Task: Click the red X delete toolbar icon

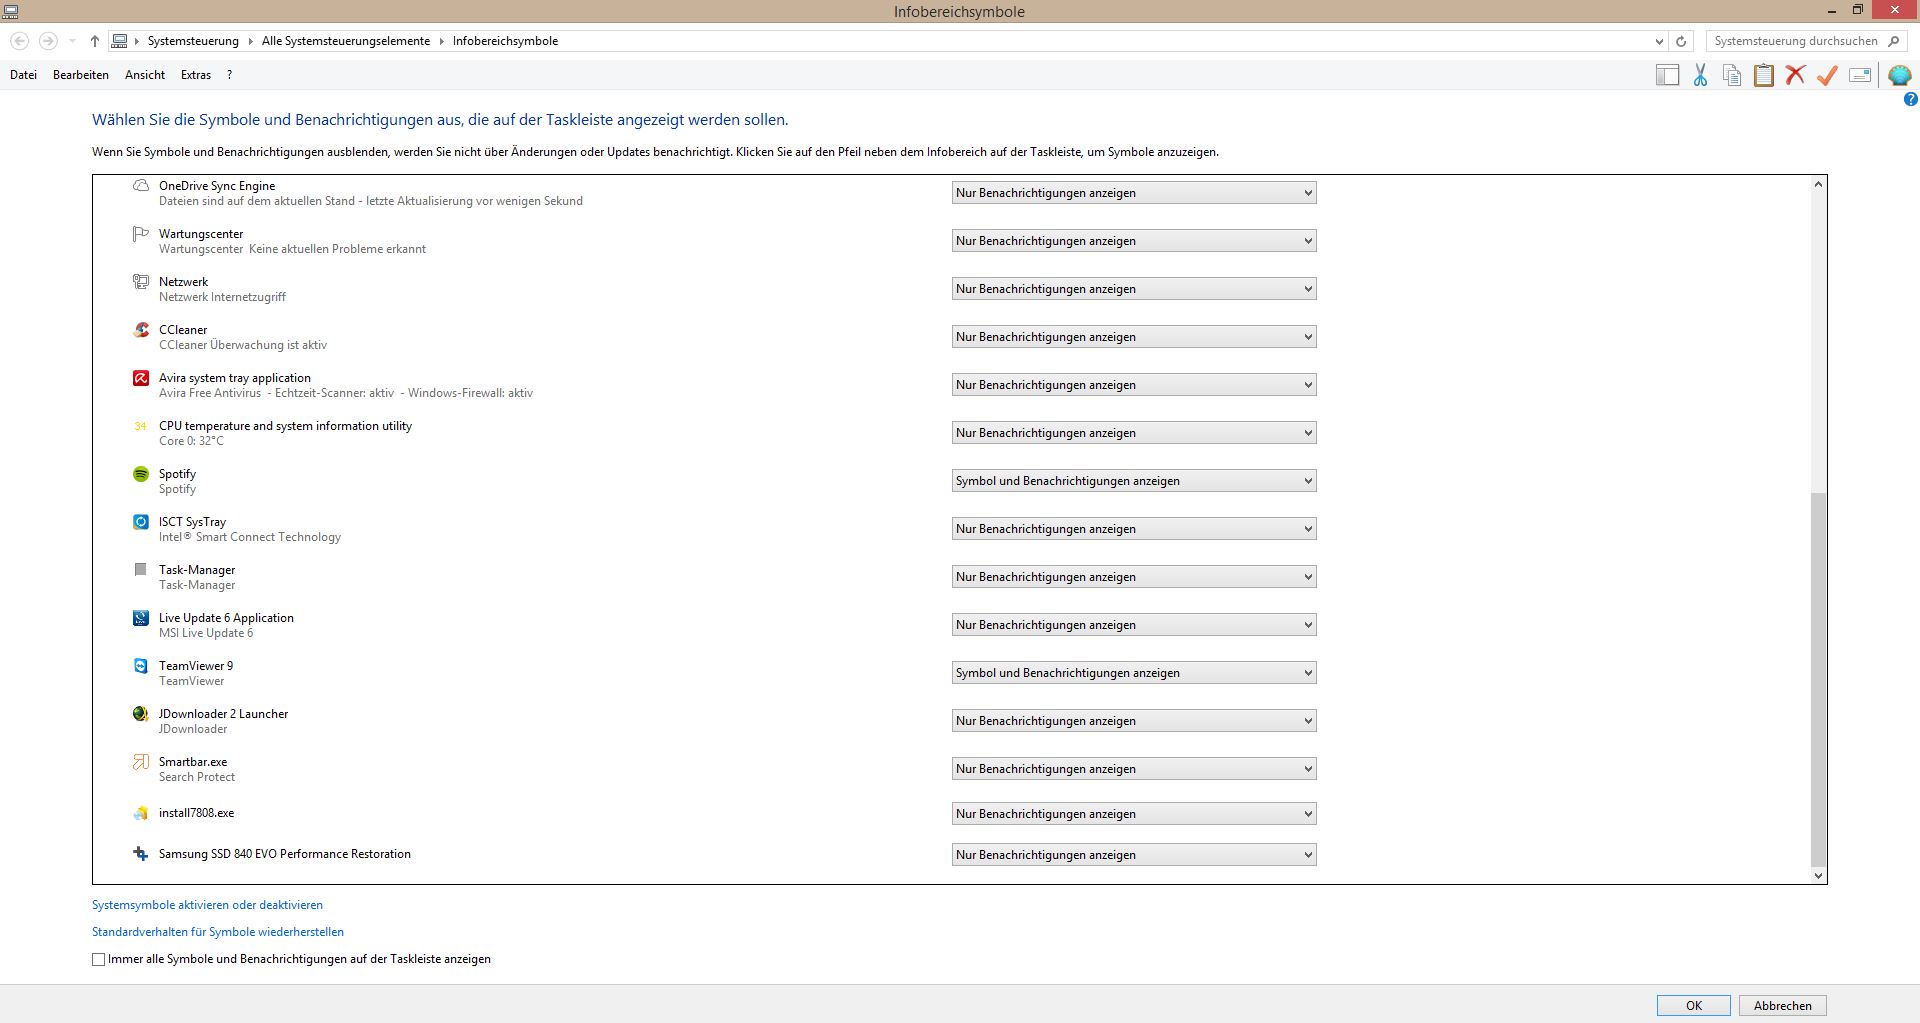Action: coord(1795,75)
